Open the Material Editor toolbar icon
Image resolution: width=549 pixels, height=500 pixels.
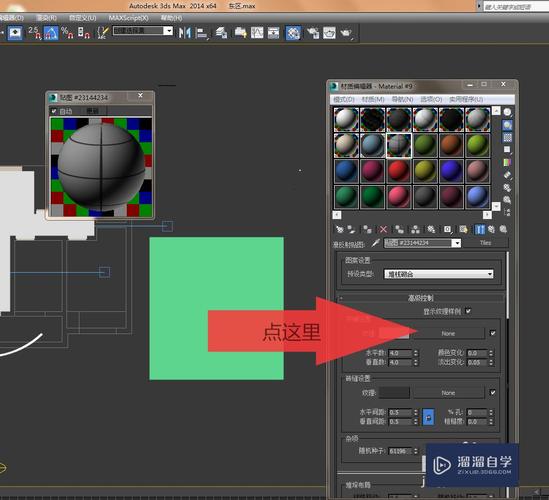tap(293, 33)
